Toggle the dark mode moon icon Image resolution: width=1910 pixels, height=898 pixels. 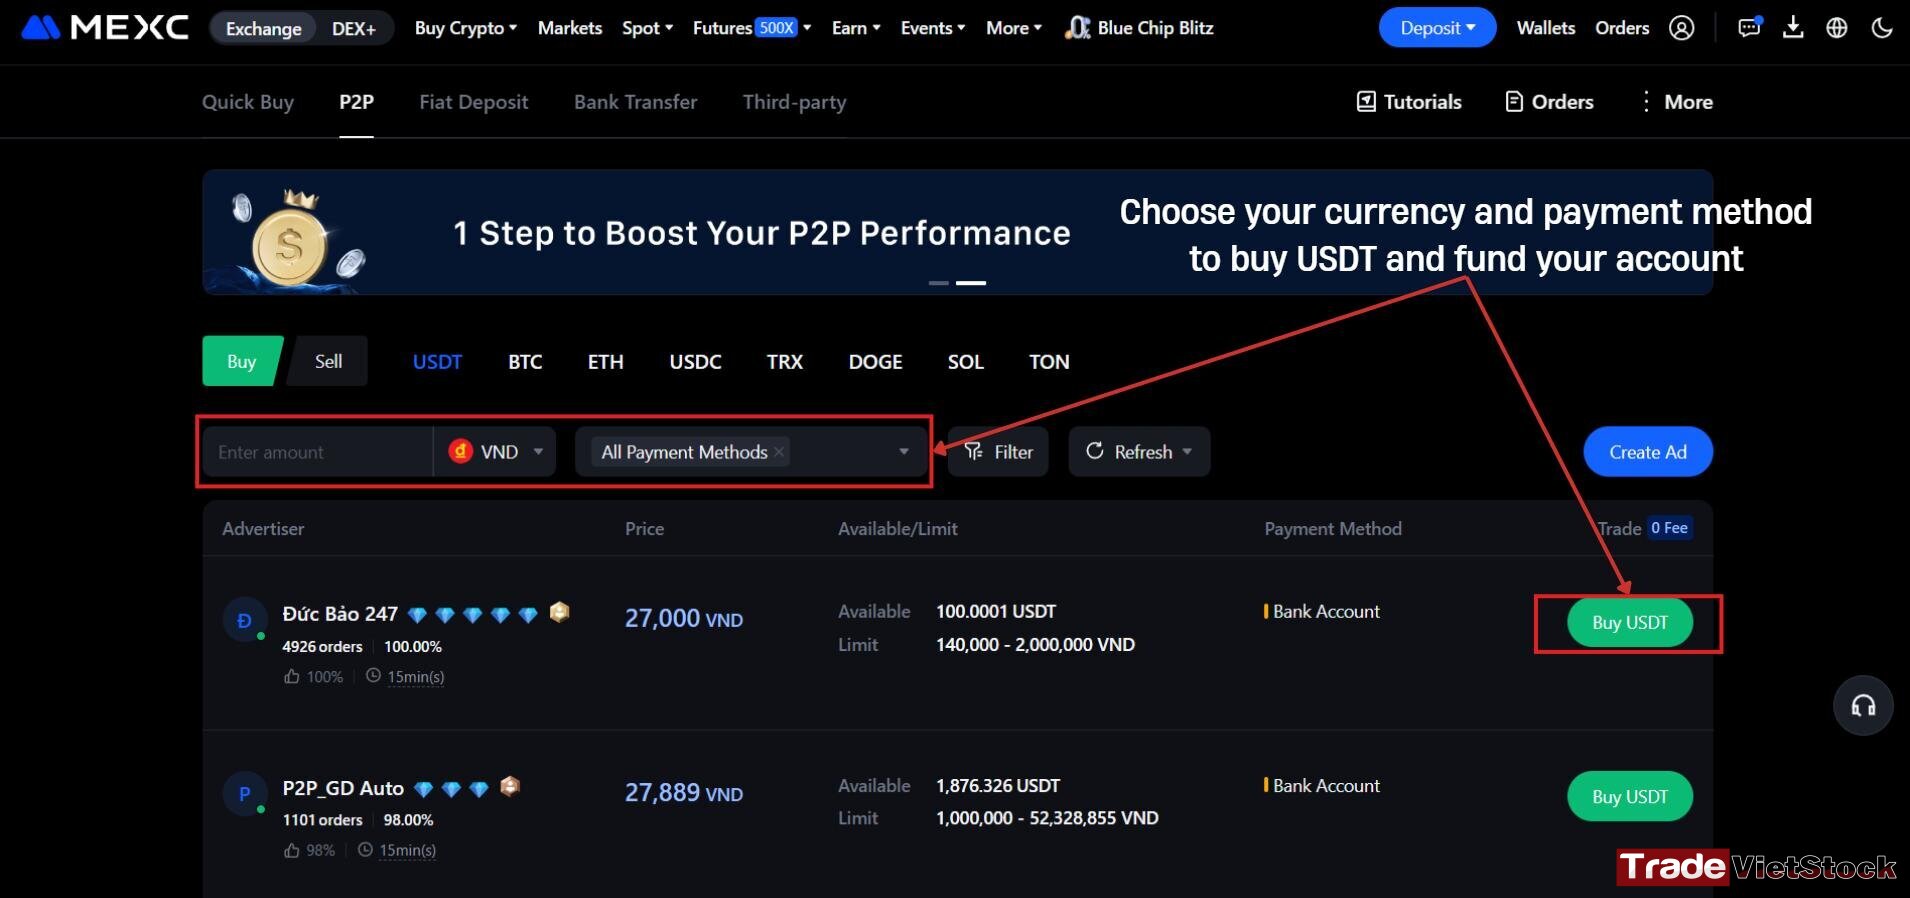(x=1882, y=27)
